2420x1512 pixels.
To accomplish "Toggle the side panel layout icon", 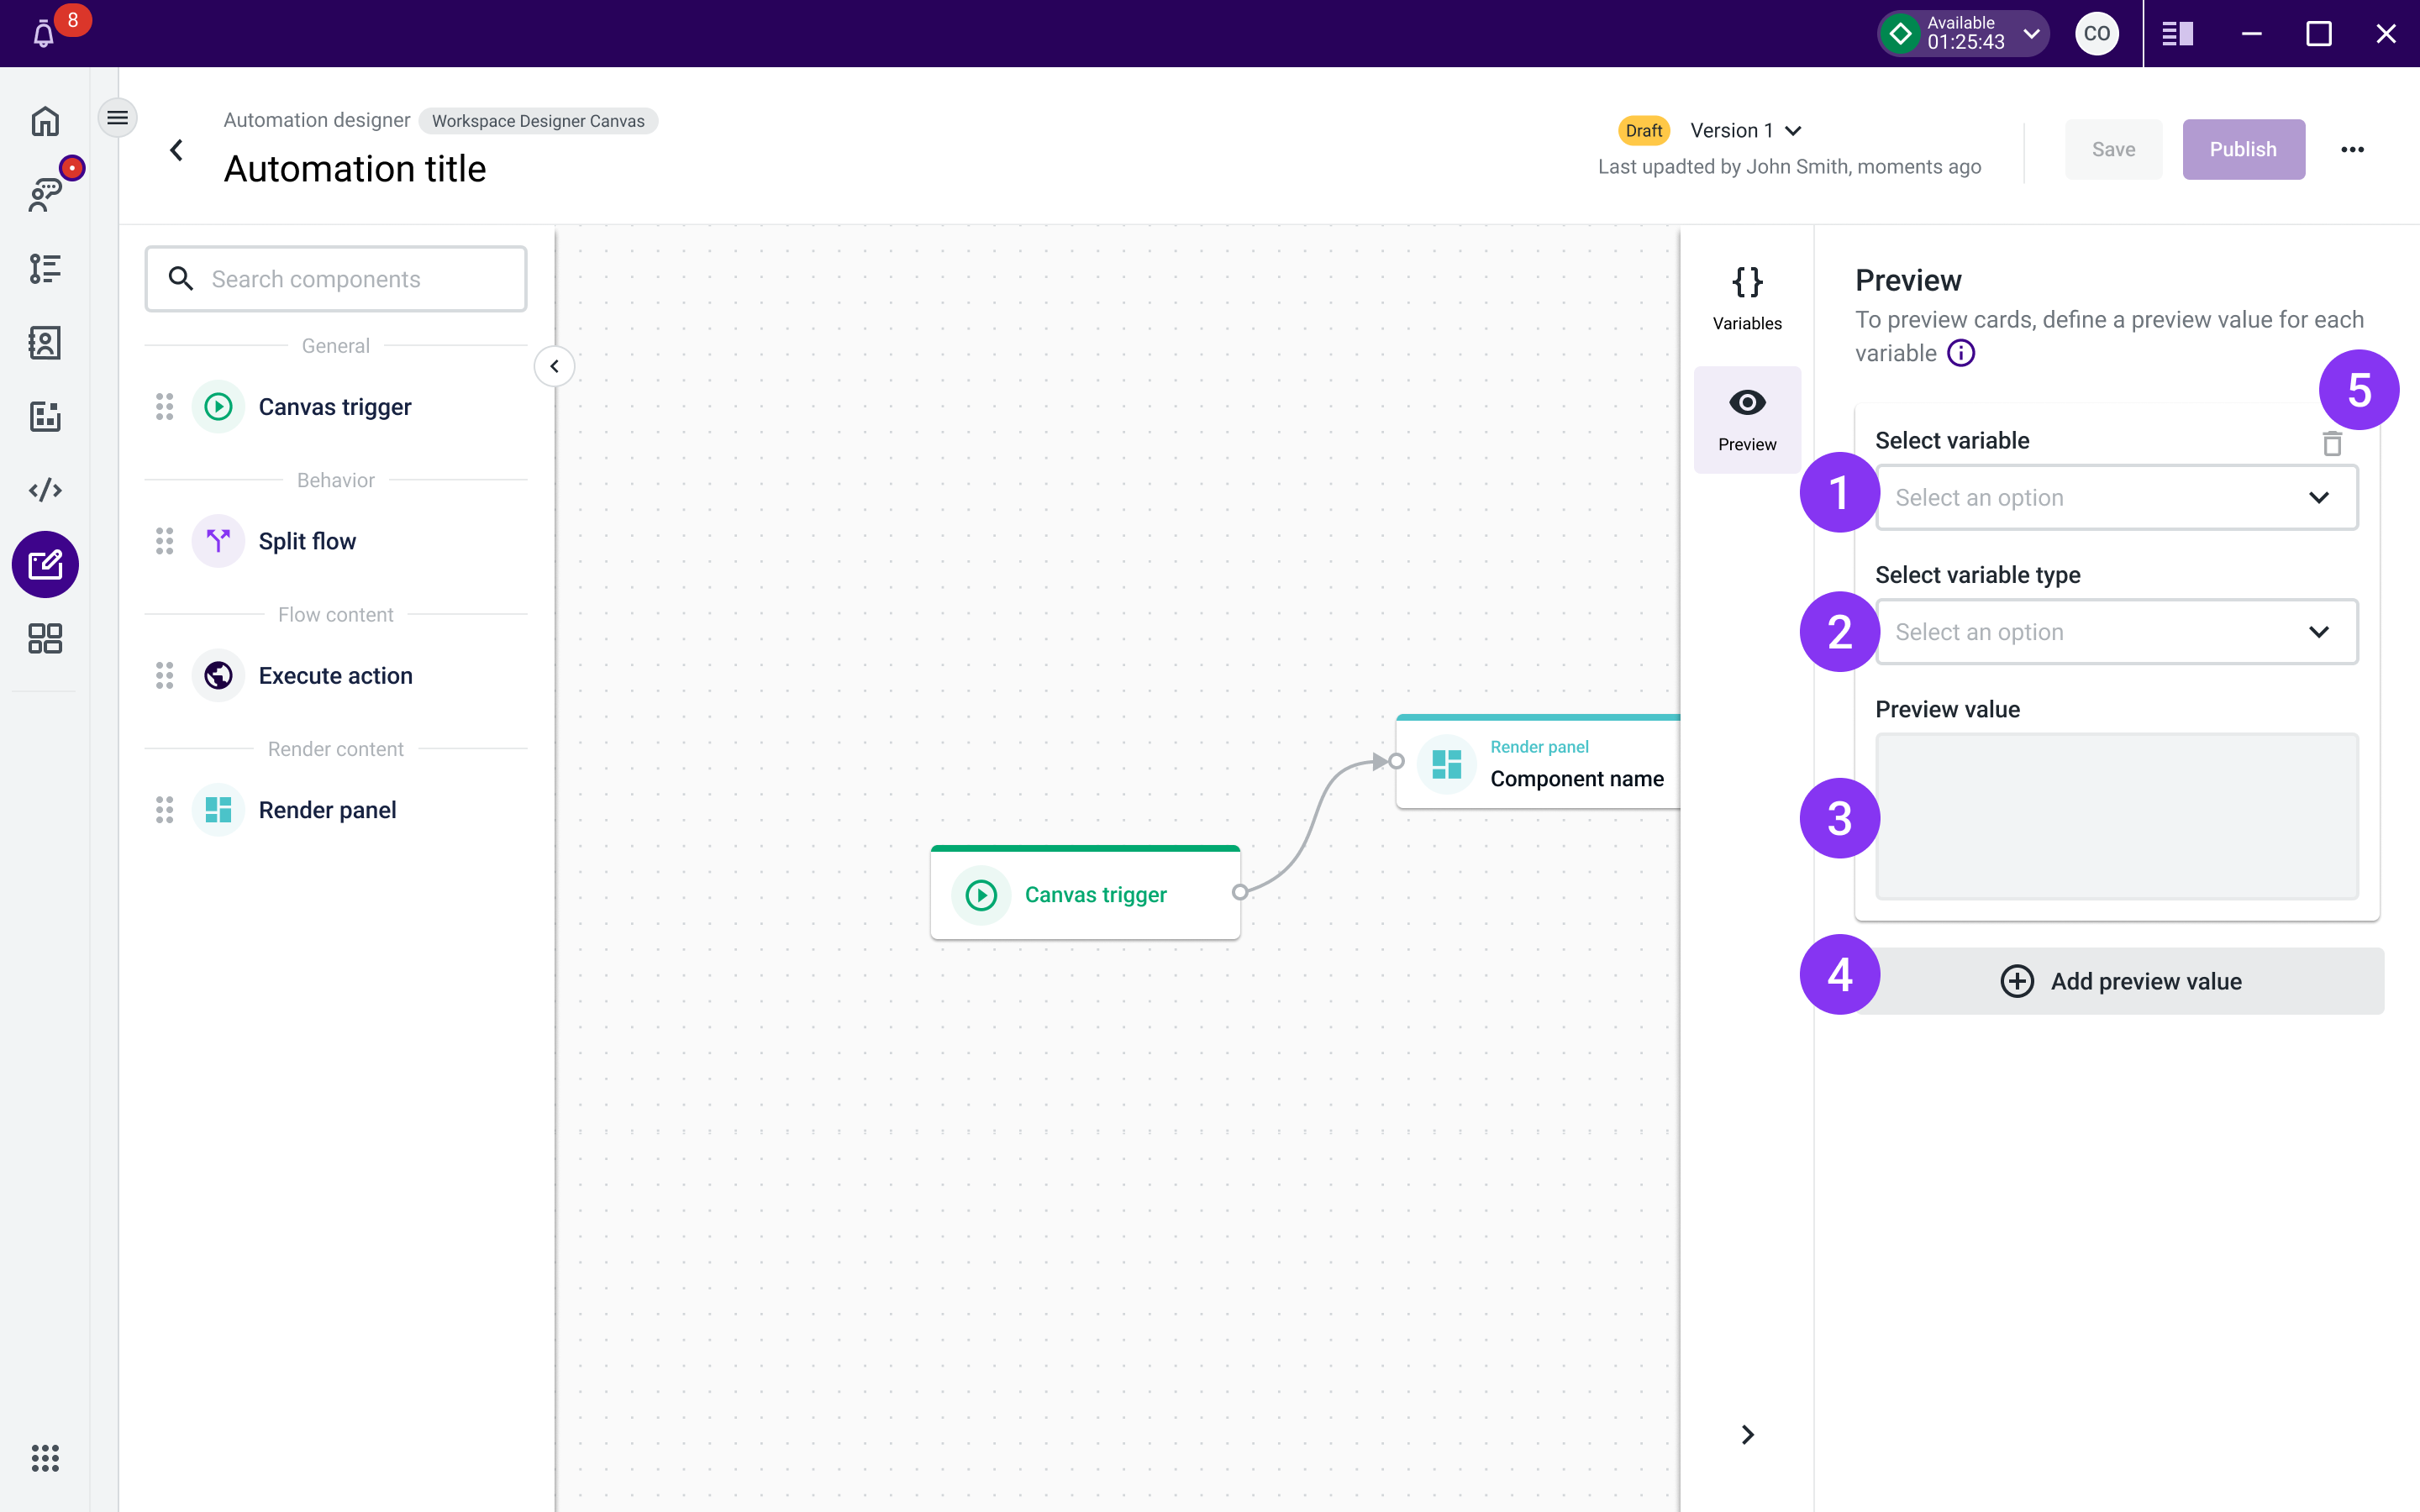I will coord(2177,34).
